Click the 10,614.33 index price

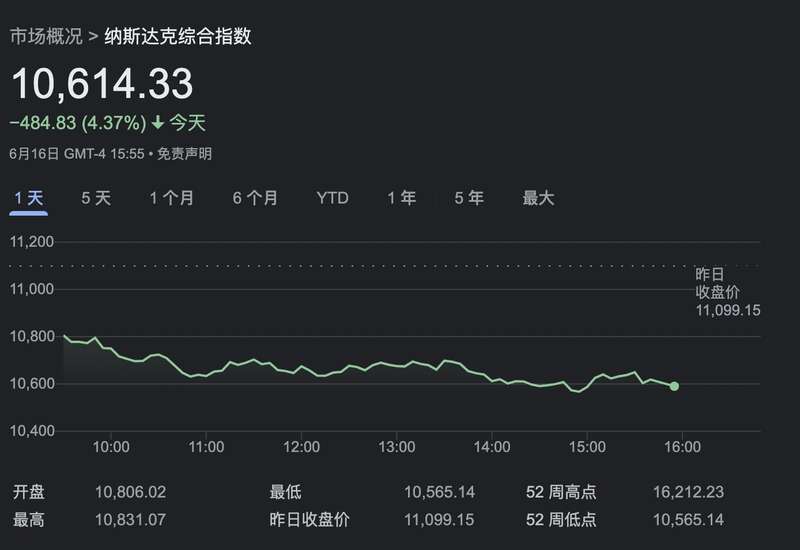[102, 83]
